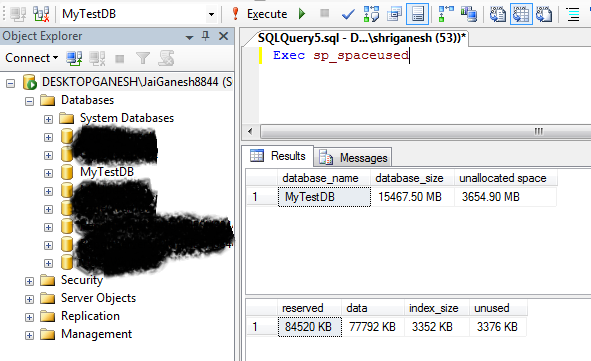Viewport: 591px width, 361px height.
Task: Select the Replication folder
Action: [90, 316]
